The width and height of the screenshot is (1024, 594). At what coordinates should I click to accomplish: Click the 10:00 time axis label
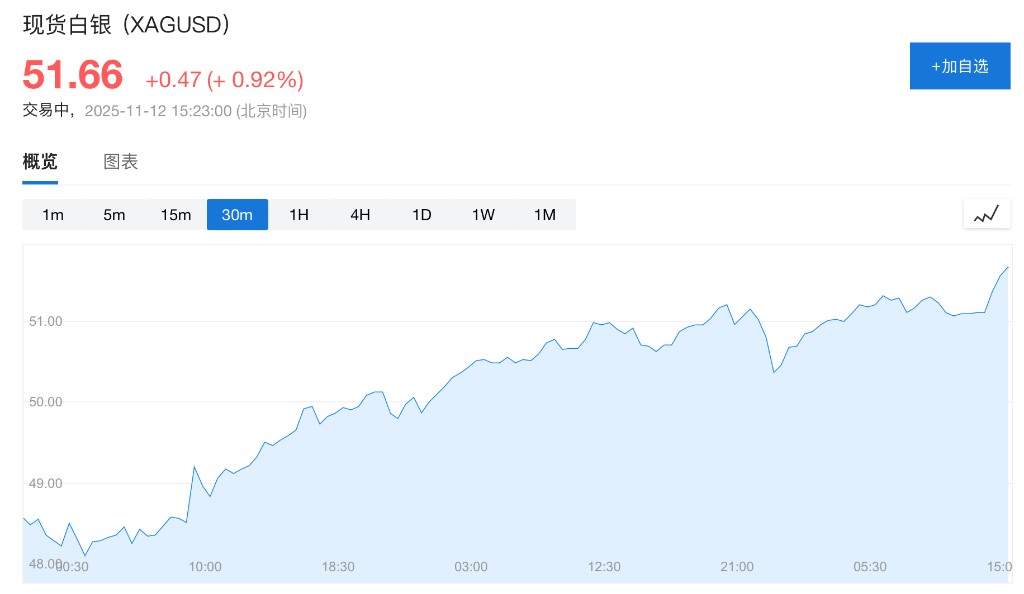205,566
